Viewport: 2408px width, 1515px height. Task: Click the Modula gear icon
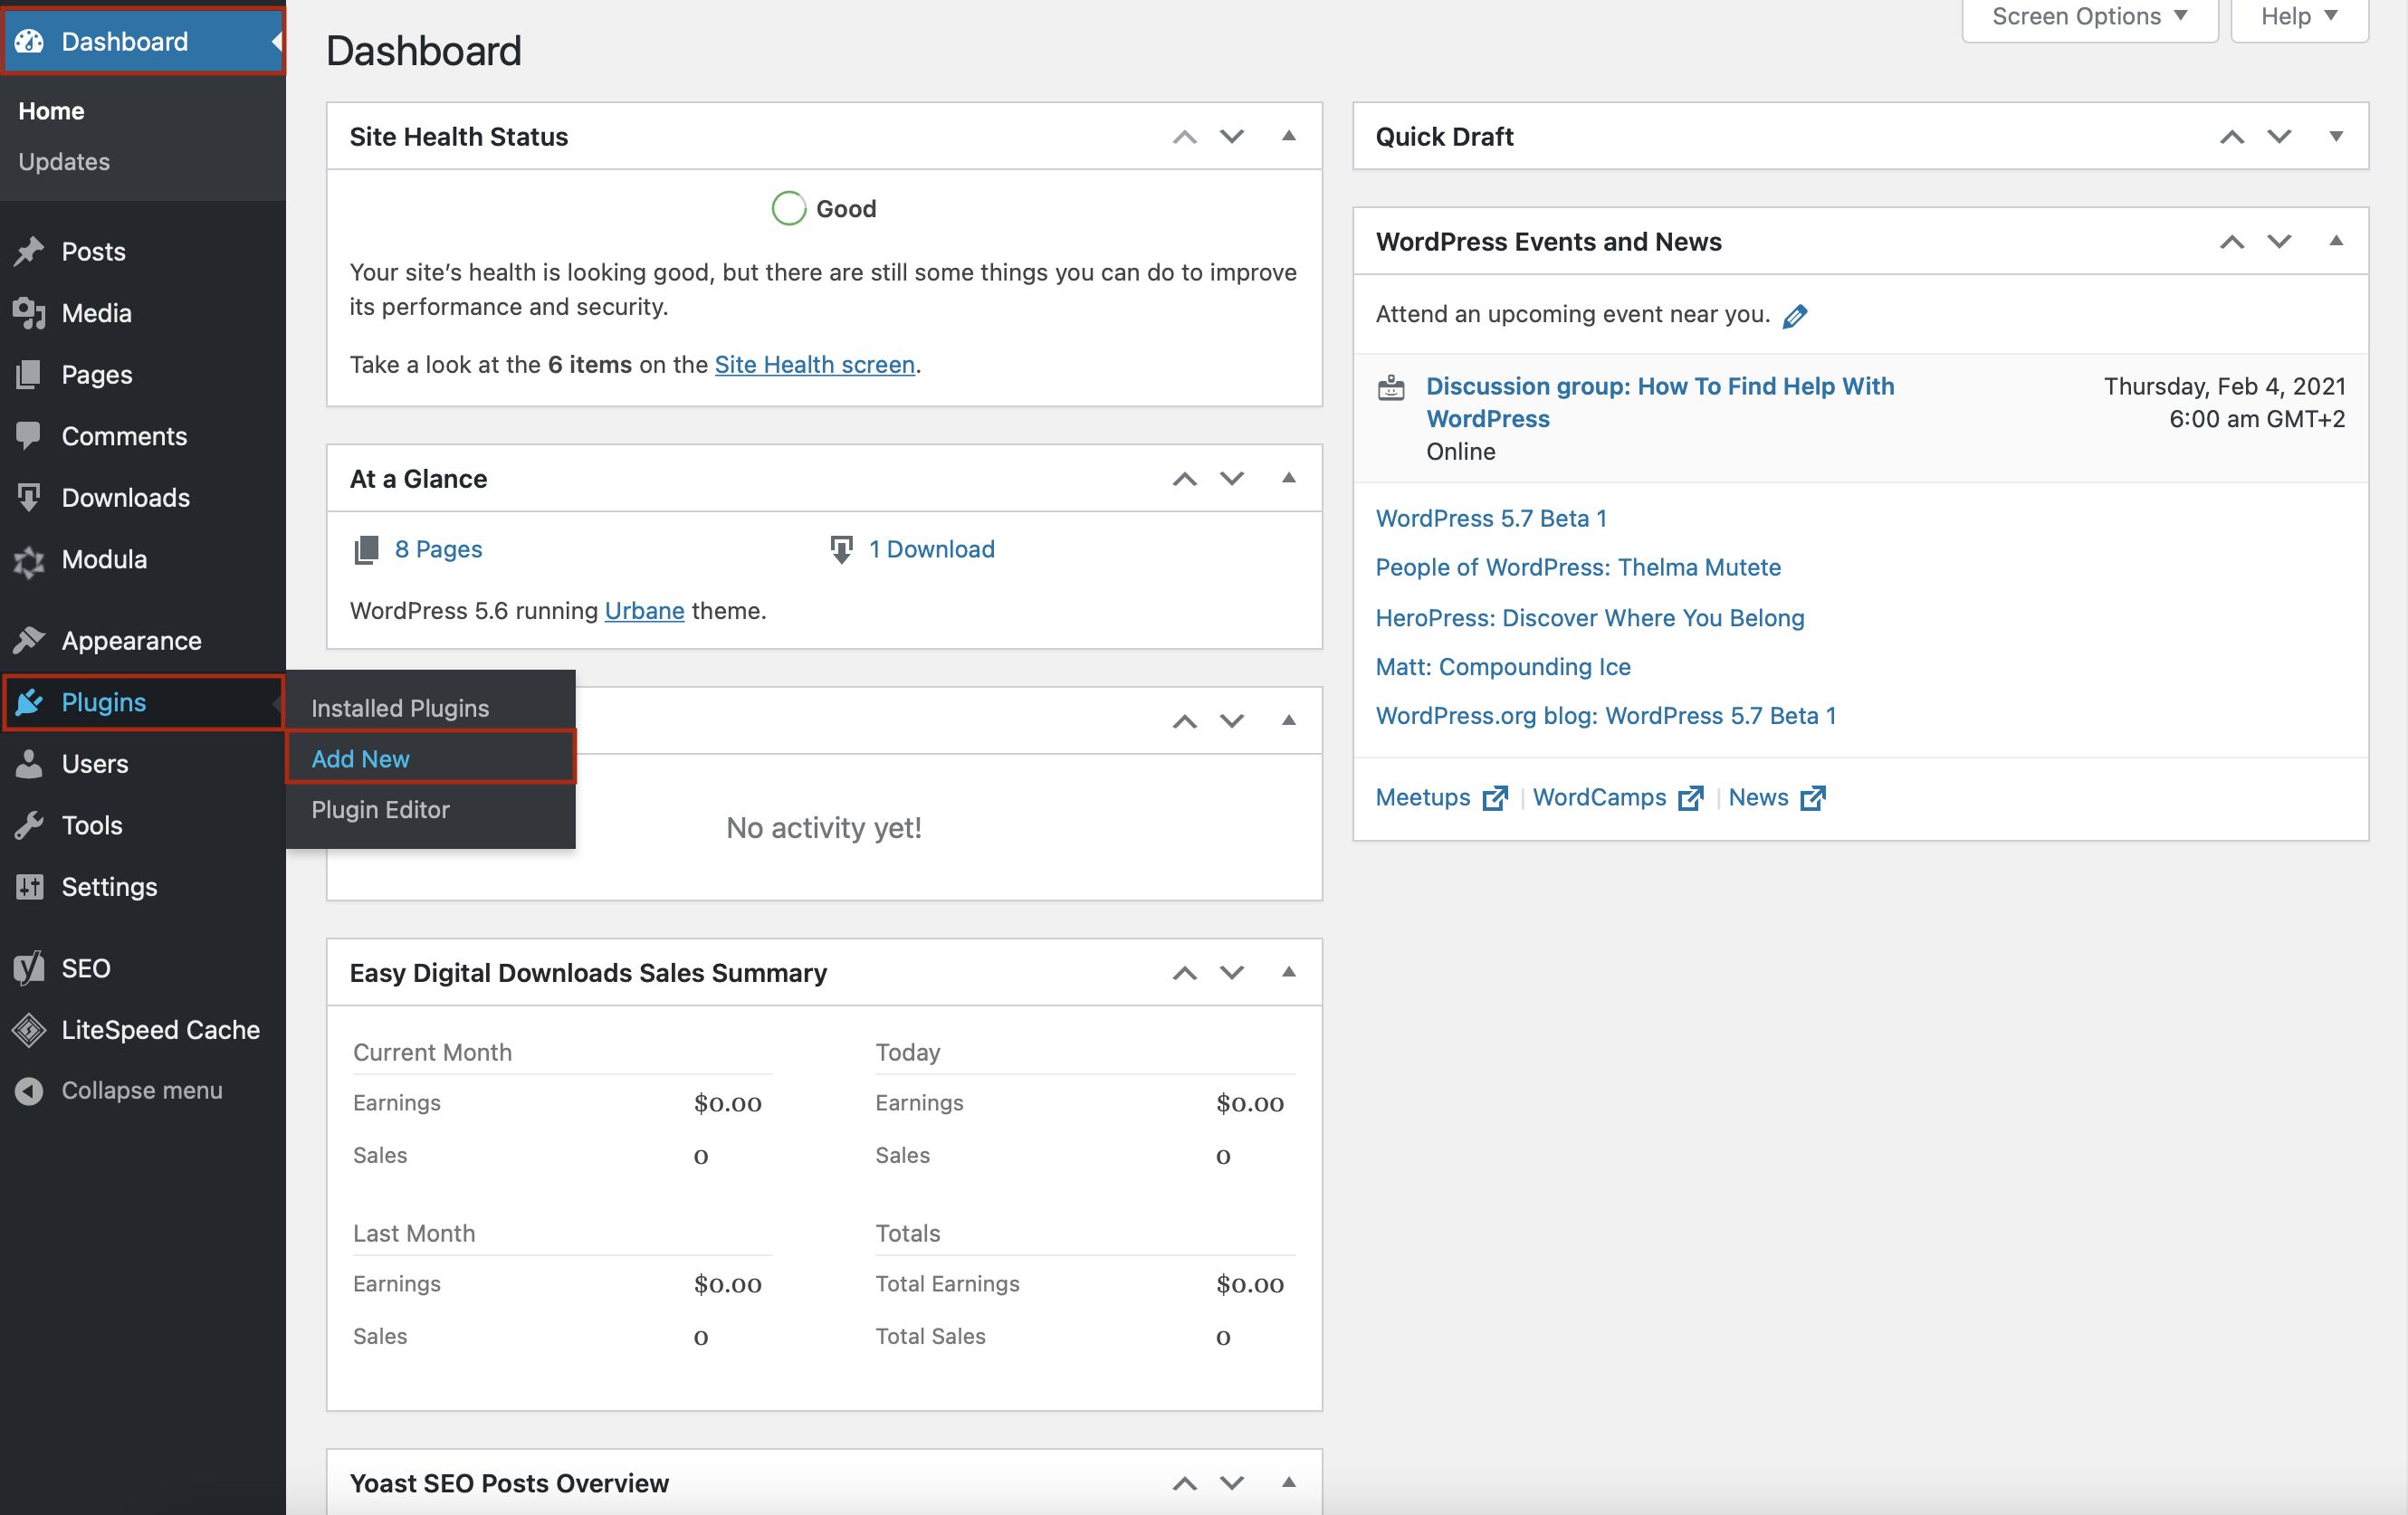29,560
